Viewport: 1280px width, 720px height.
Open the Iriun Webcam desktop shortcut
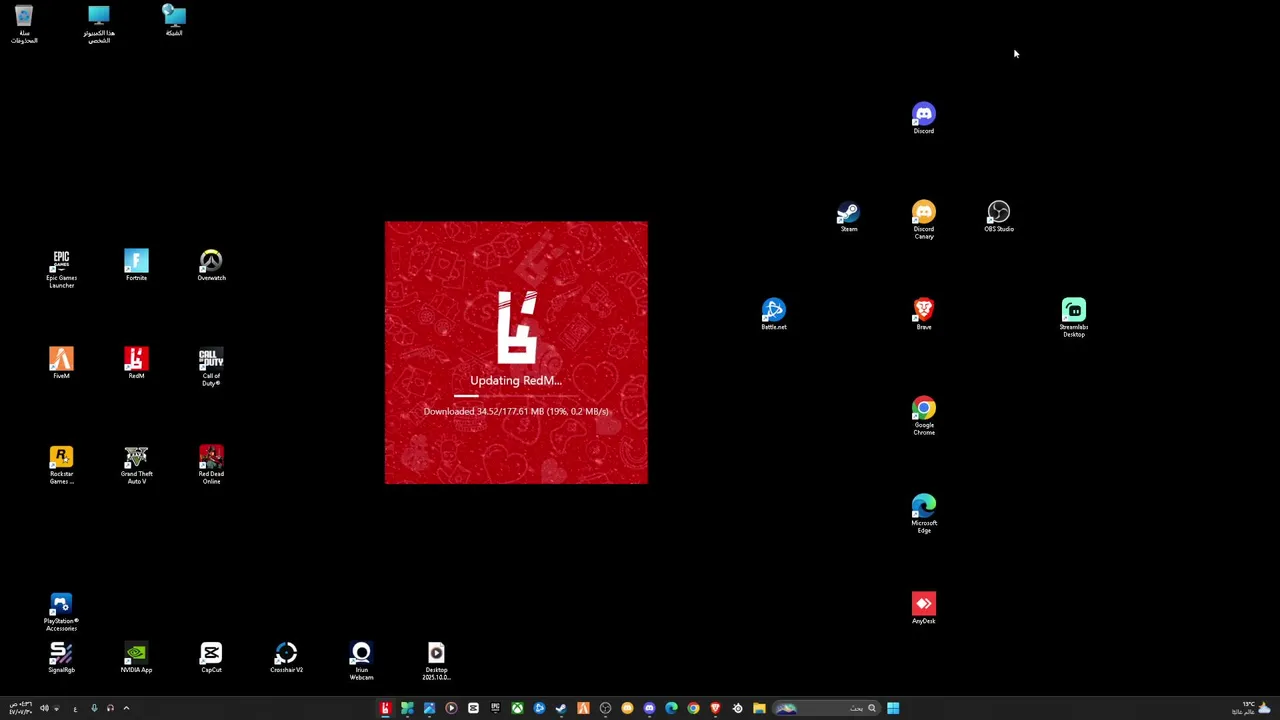pyautogui.click(x=361, y=661)
